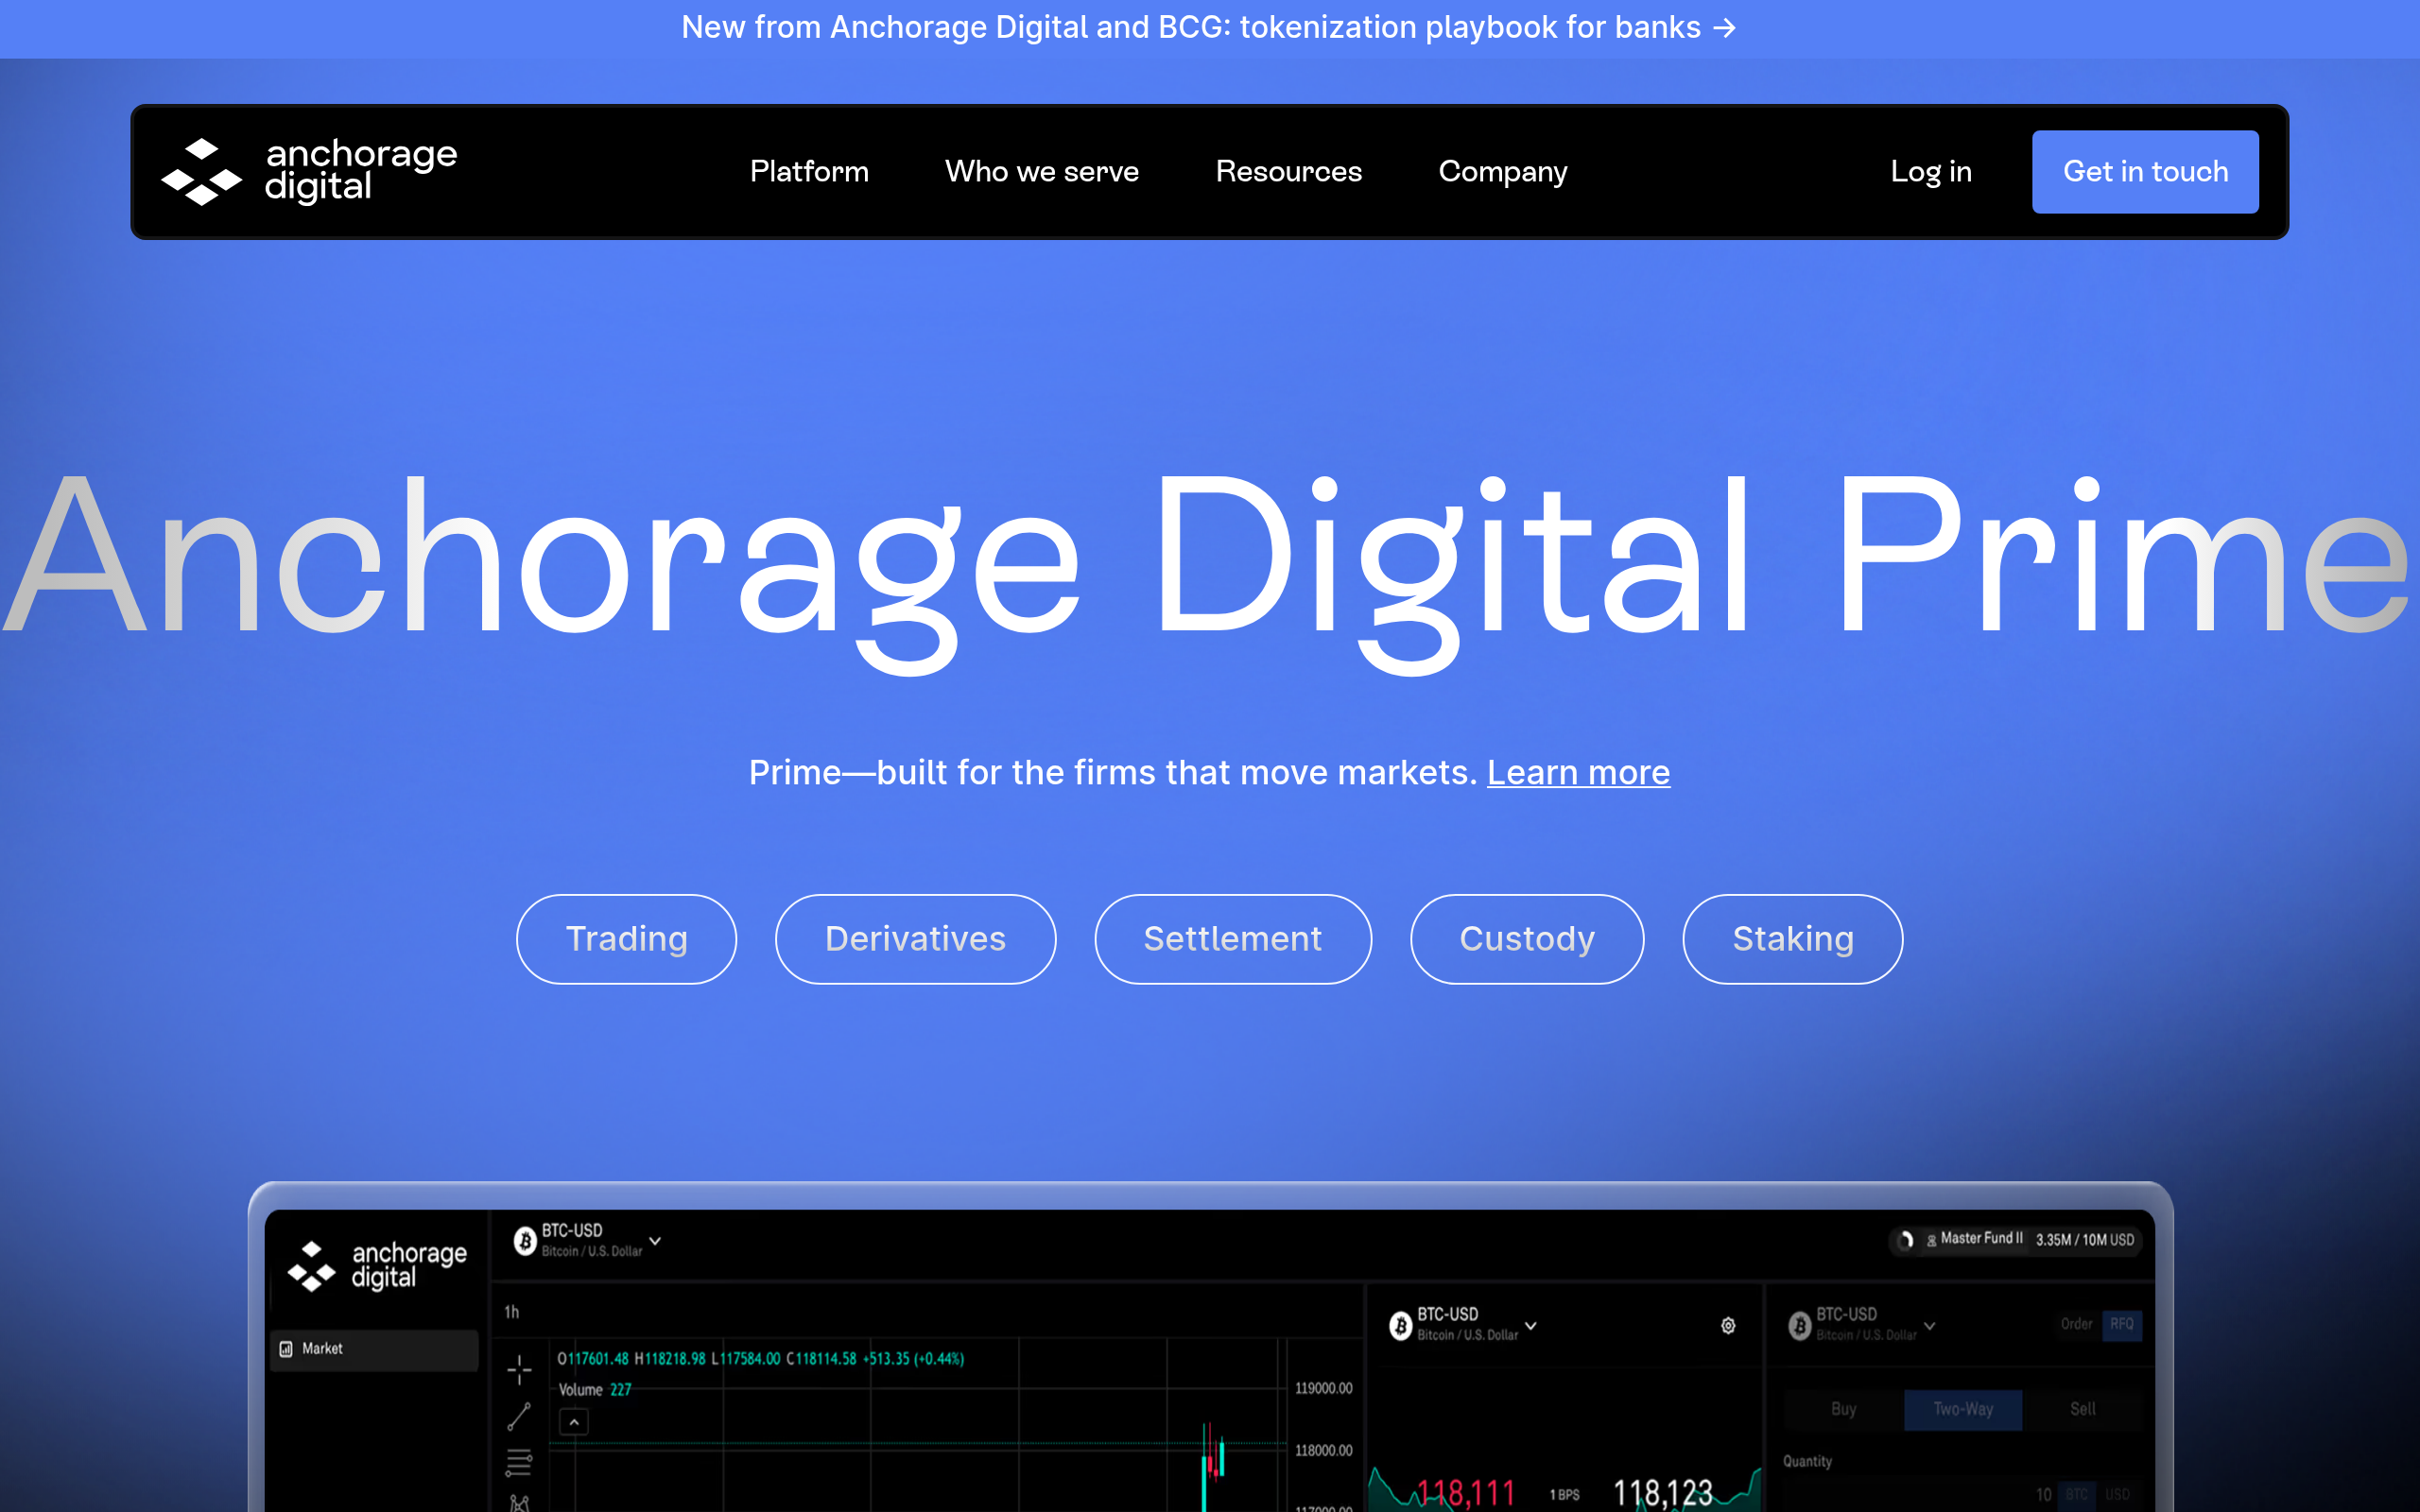Click the 118,111 bid price

coord(1466,1493)
